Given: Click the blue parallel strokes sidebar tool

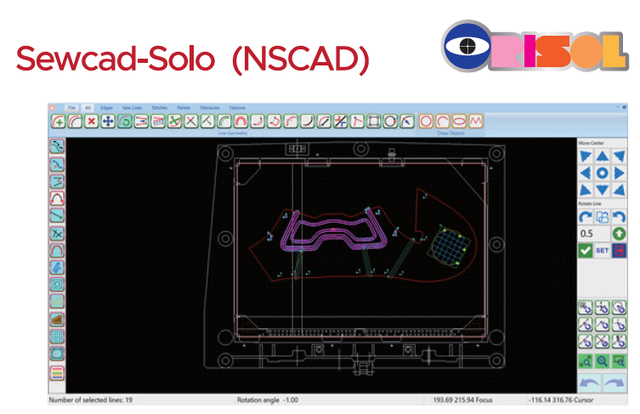Looking at the screenshot, I should (57, 267).
